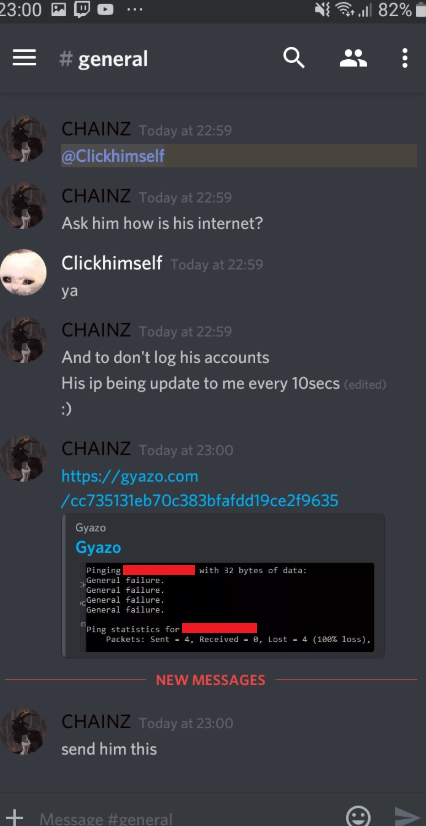This screenshot has width=426, height=826.
Task: Tap the Twitch notification icon in status bar
Action: click(x=82, y=9)
